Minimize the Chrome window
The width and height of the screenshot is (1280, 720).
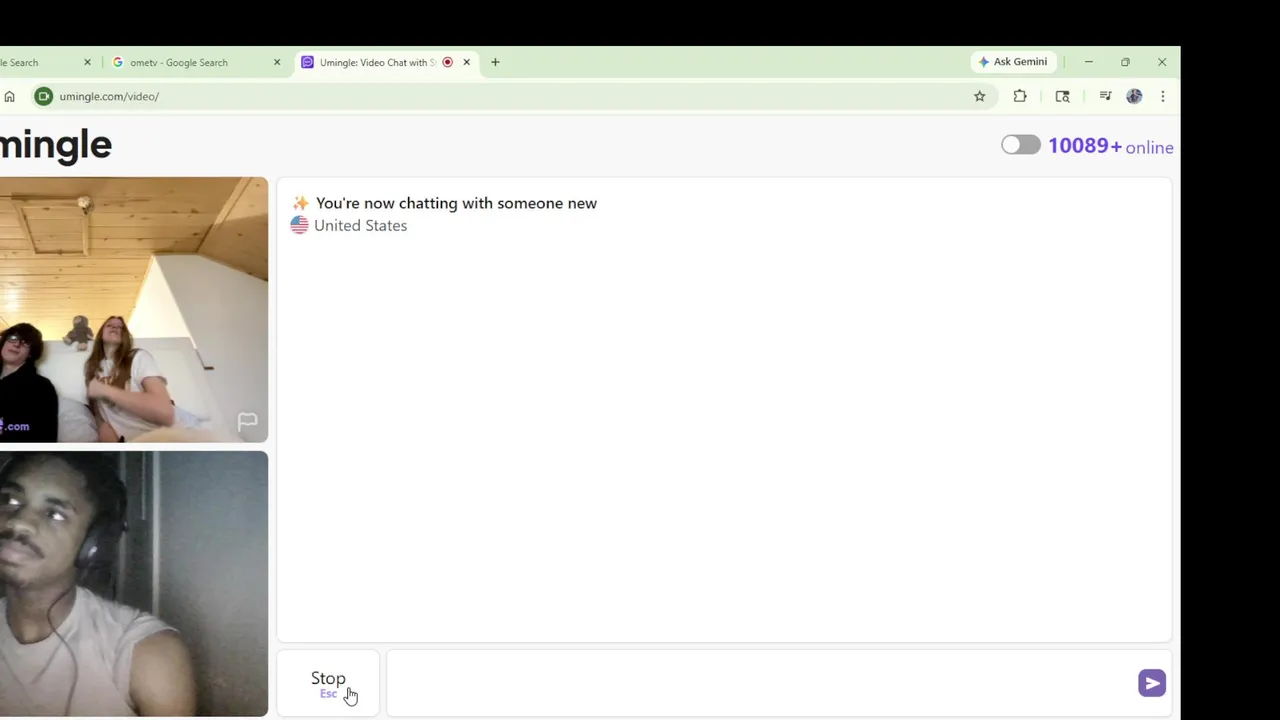pos(1088,62)
